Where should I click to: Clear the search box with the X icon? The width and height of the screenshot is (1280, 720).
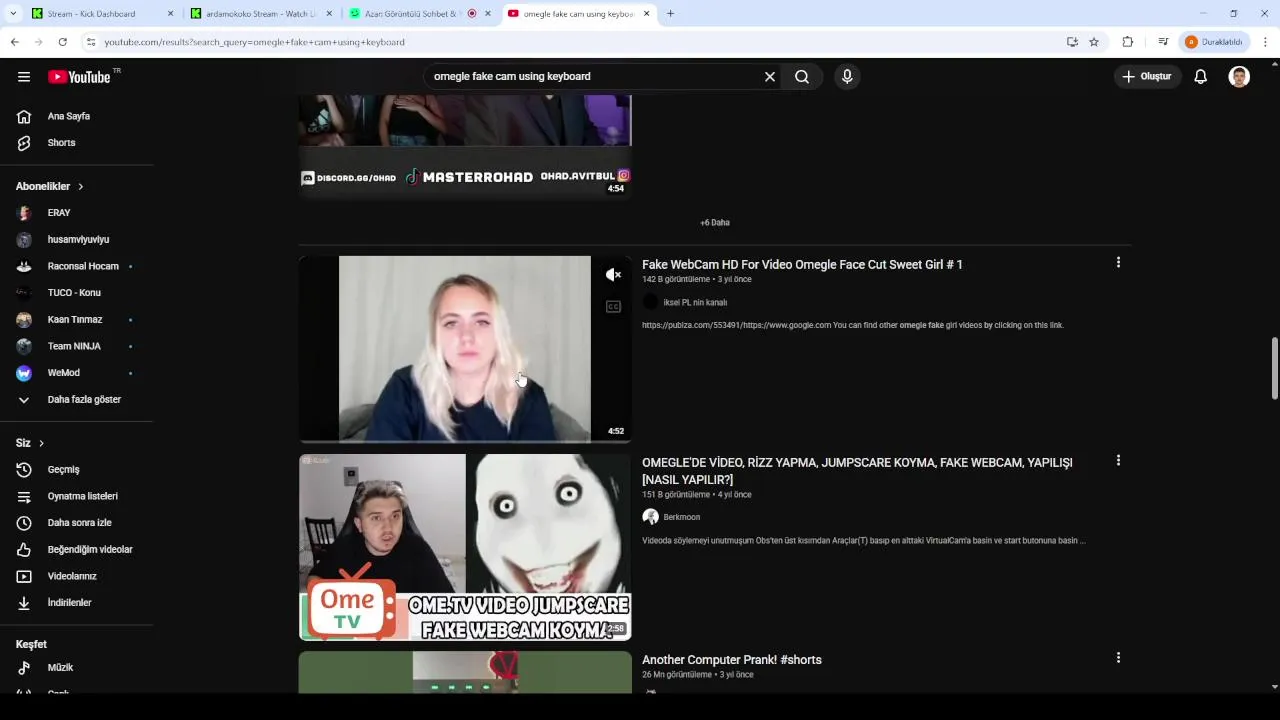coord(770,77)
